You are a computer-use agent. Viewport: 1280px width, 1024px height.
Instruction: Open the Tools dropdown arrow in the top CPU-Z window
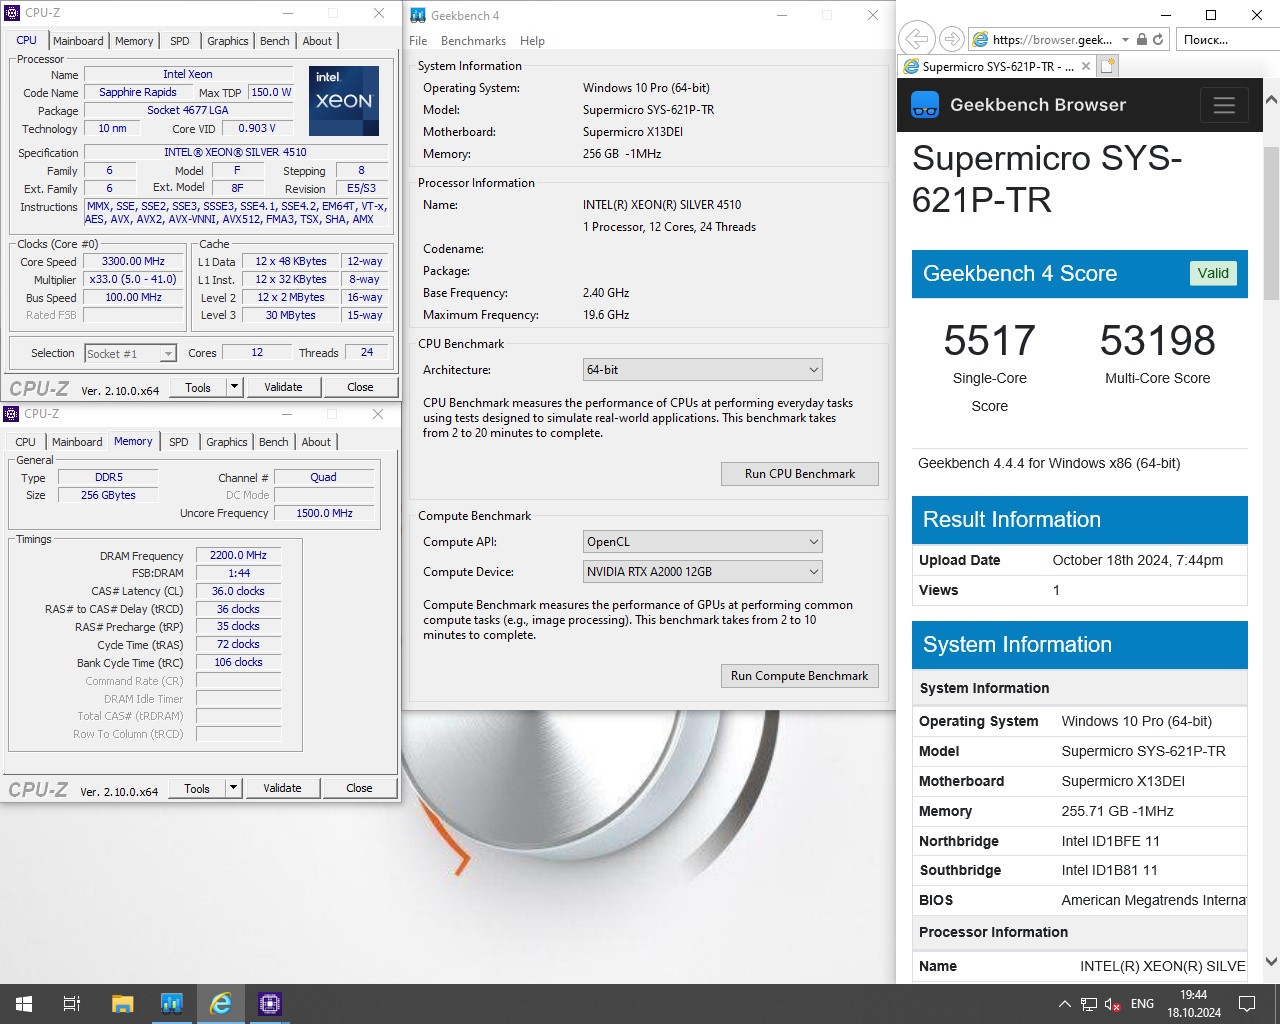pyautogui.click(x=234, y=387)
